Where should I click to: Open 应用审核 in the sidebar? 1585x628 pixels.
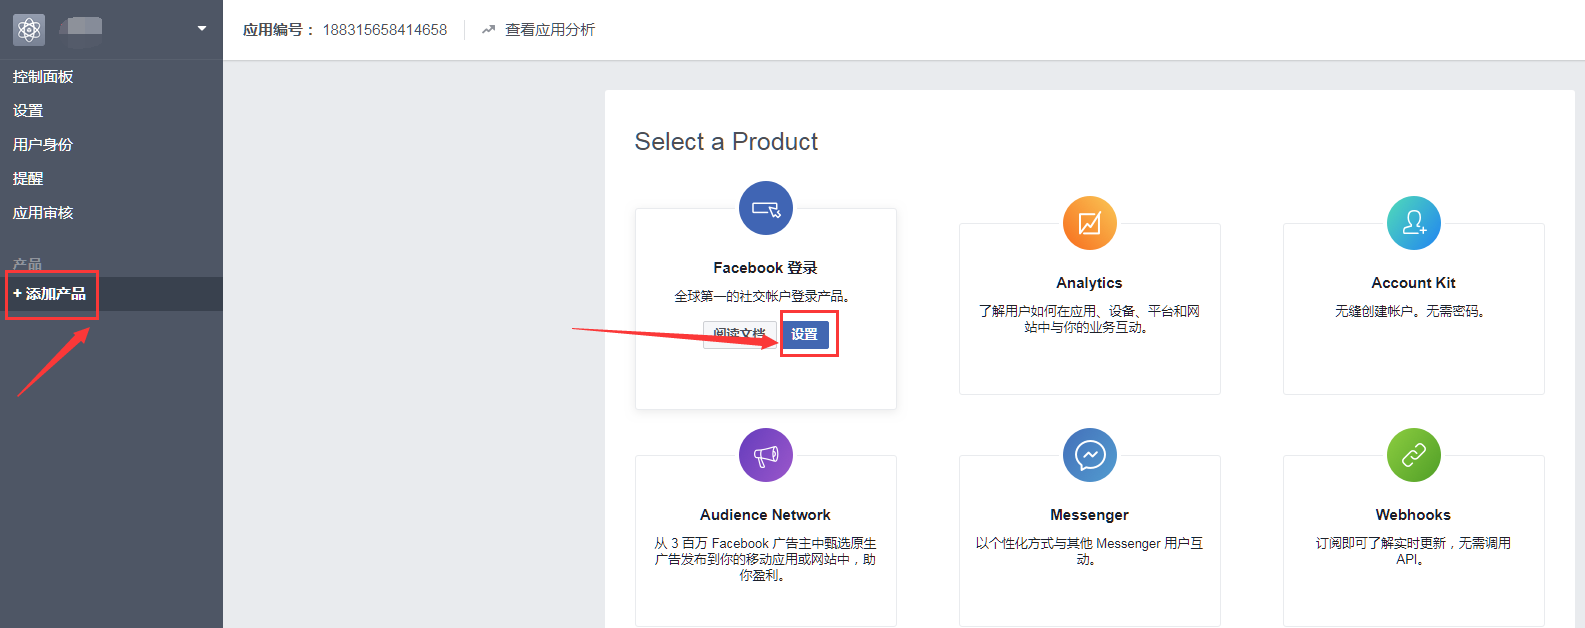tap(43, 213)
